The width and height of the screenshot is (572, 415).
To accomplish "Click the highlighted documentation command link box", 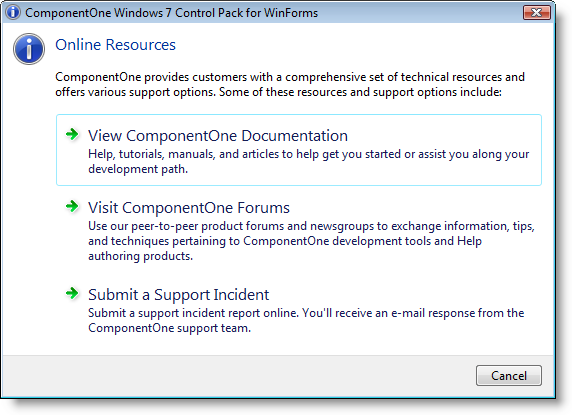I will [x=299, y=150].
